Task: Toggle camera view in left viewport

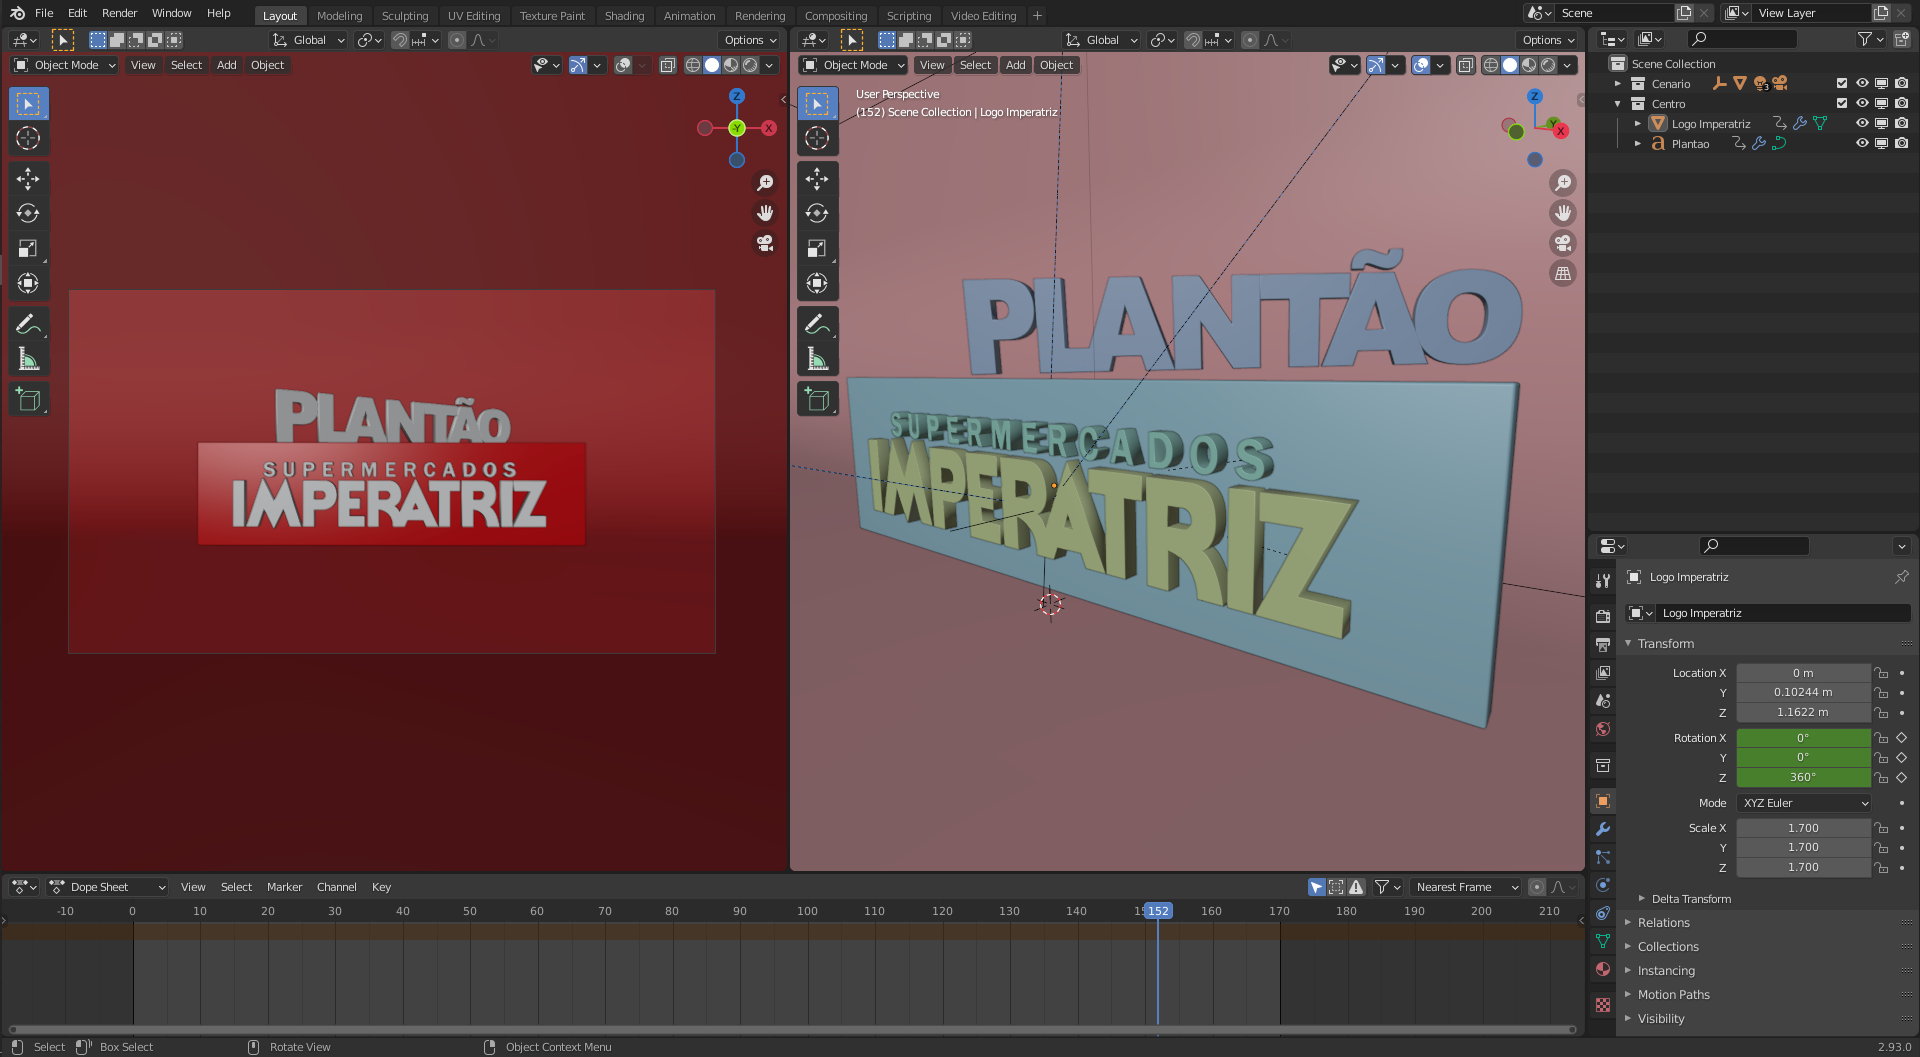Action: pos(765,243)
